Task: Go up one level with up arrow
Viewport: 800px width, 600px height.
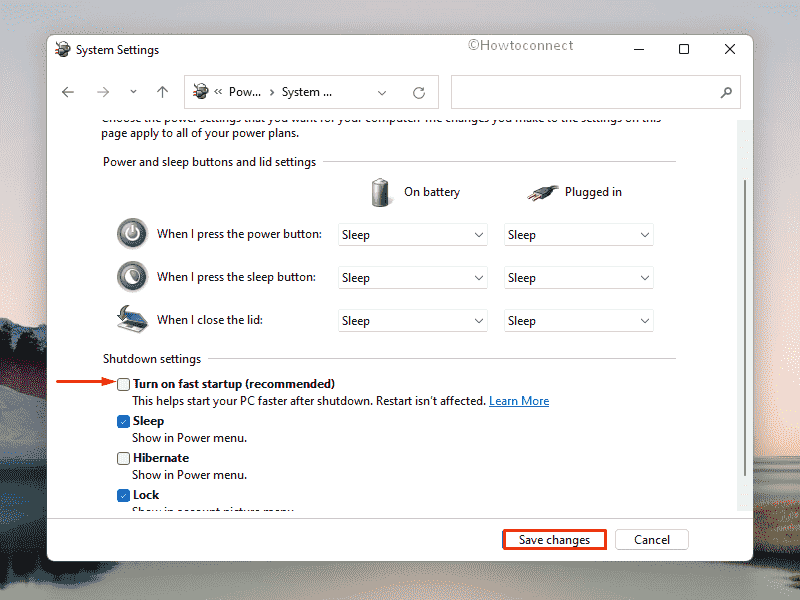Action: (162, 92)
